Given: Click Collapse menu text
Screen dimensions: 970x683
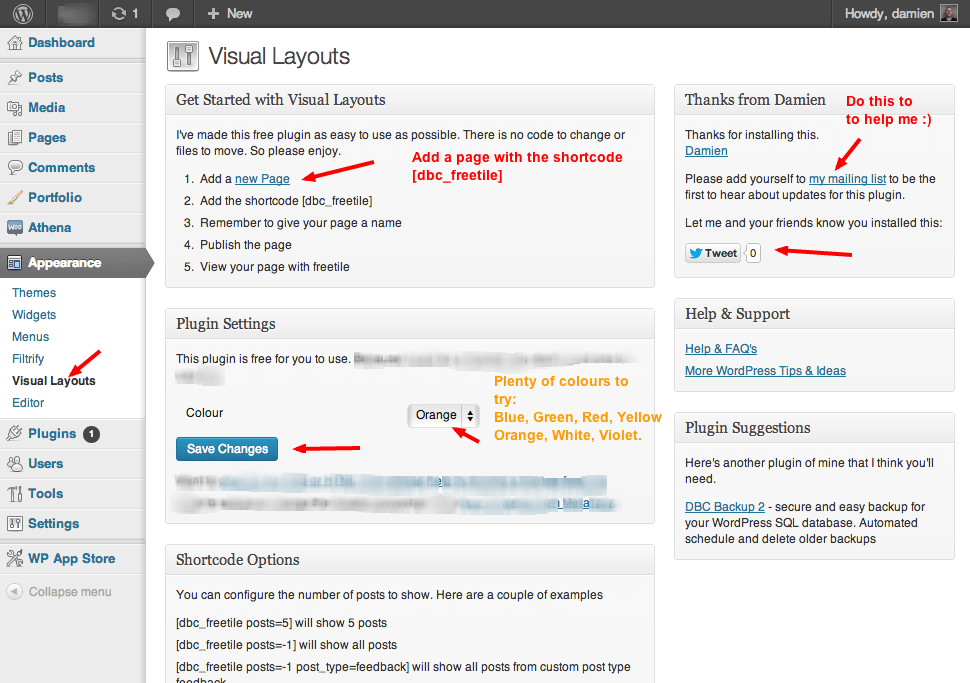Looking at the screenshot, I should [70, 592].
